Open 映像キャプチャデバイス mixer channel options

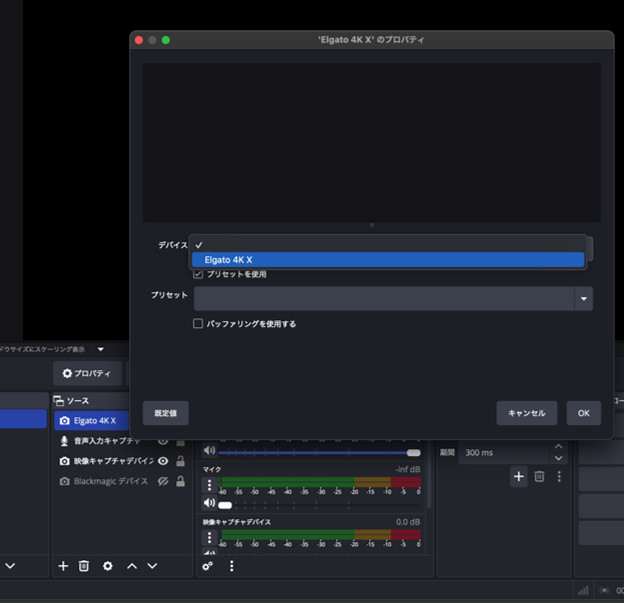tap(209, 537)
